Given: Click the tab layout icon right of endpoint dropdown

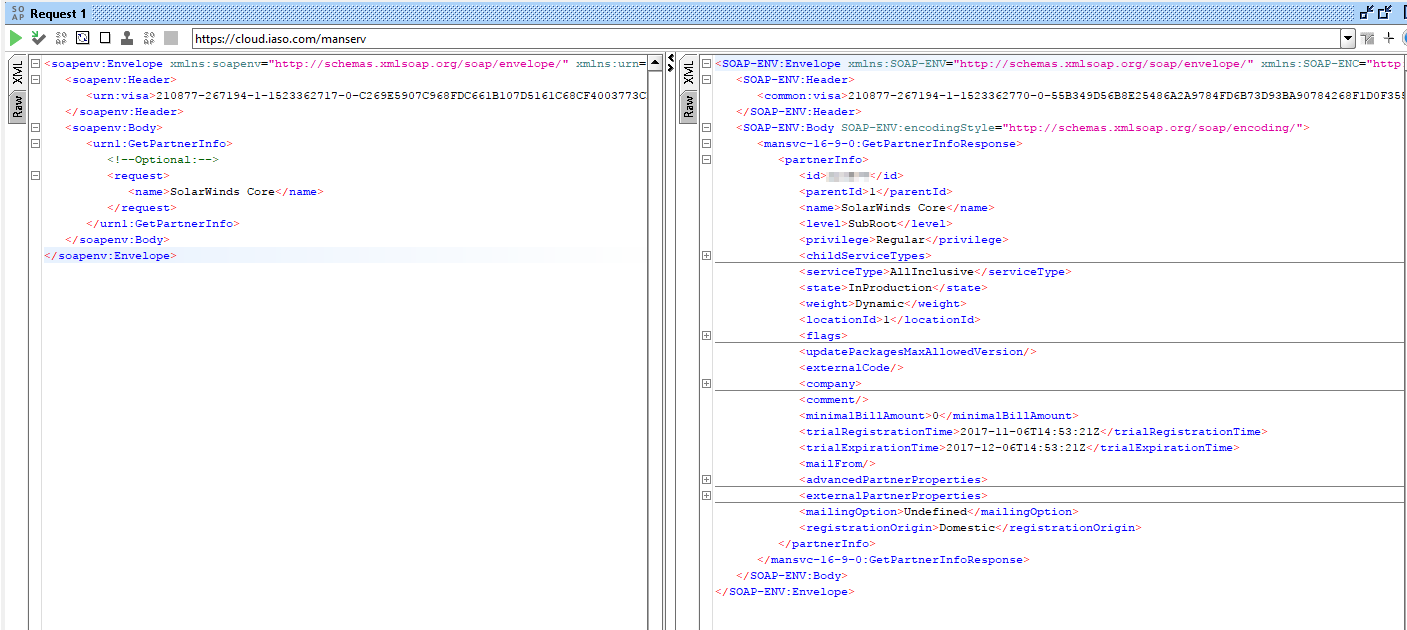Looking at the screenshot, I should 1368,38.
